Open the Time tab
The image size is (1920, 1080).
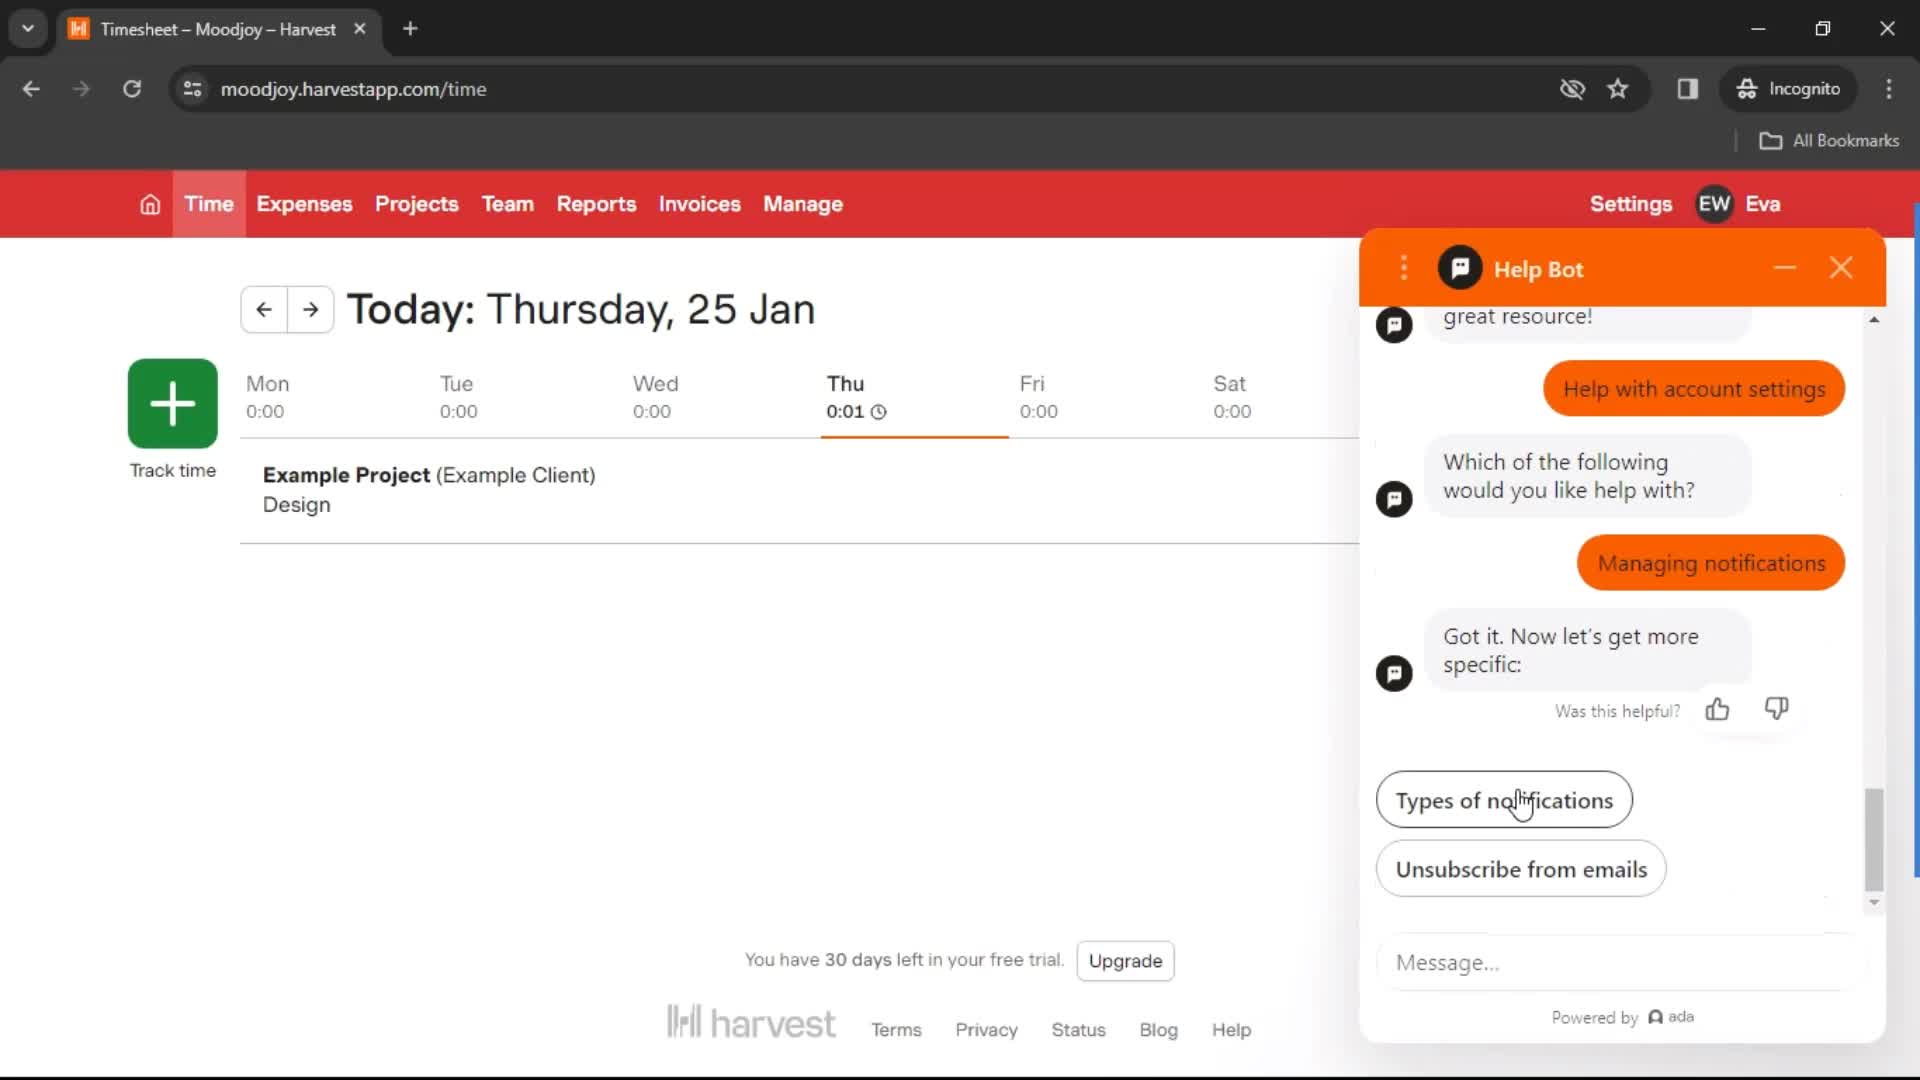pyautogui.click(x=209, y=204)
